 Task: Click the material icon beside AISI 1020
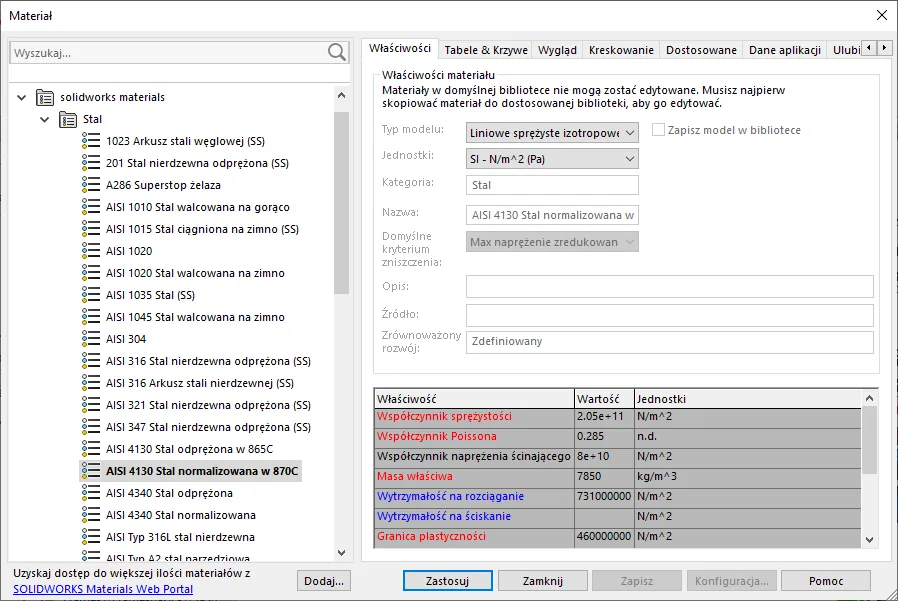[x=91, y=251]
